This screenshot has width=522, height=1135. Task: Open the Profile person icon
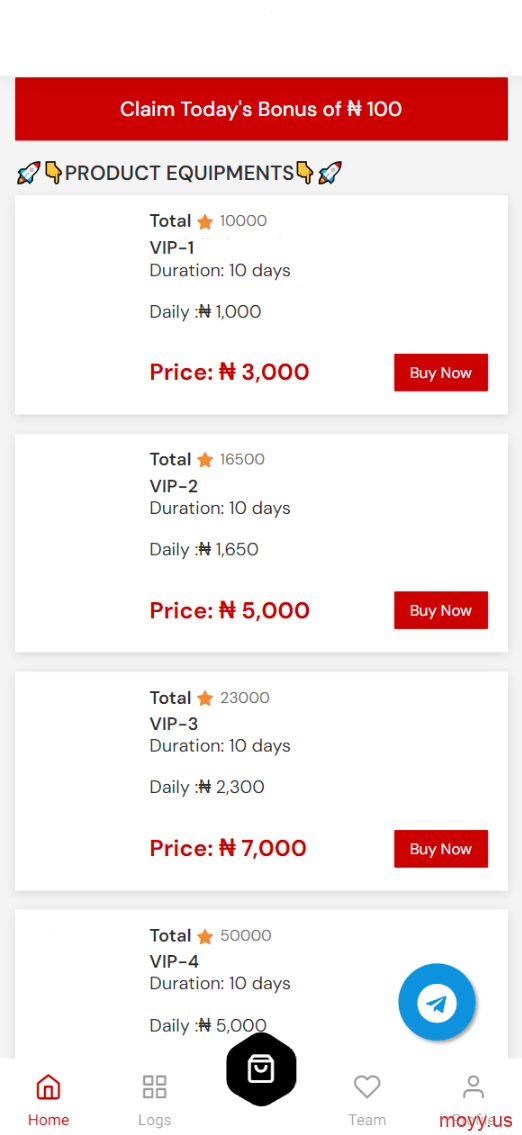tap(473, 1087)
